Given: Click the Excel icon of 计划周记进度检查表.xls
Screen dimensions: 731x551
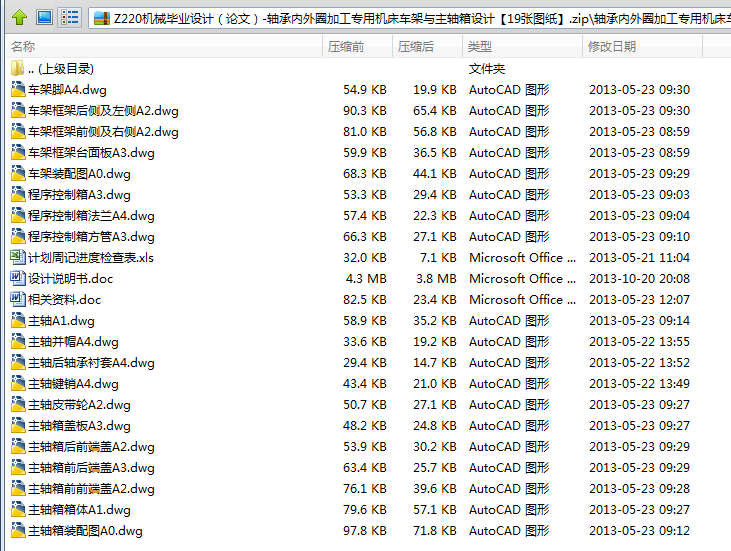Looking at the screenshot, I should click(x=18, y=257).
